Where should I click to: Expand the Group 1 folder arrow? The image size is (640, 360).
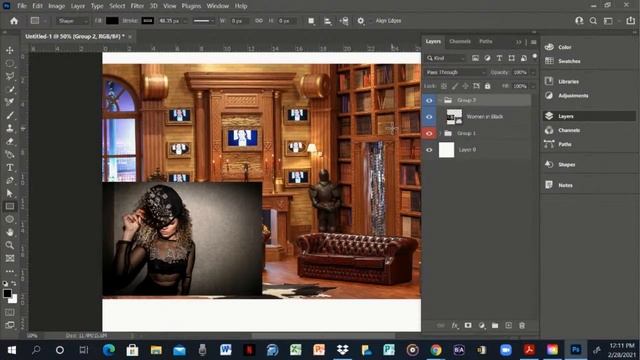point(440,133)
